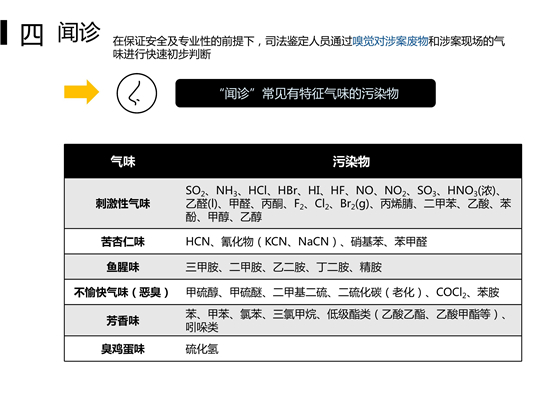
Task: Select the 鱼腥味 row label
Action: click(x=122, y=267)
